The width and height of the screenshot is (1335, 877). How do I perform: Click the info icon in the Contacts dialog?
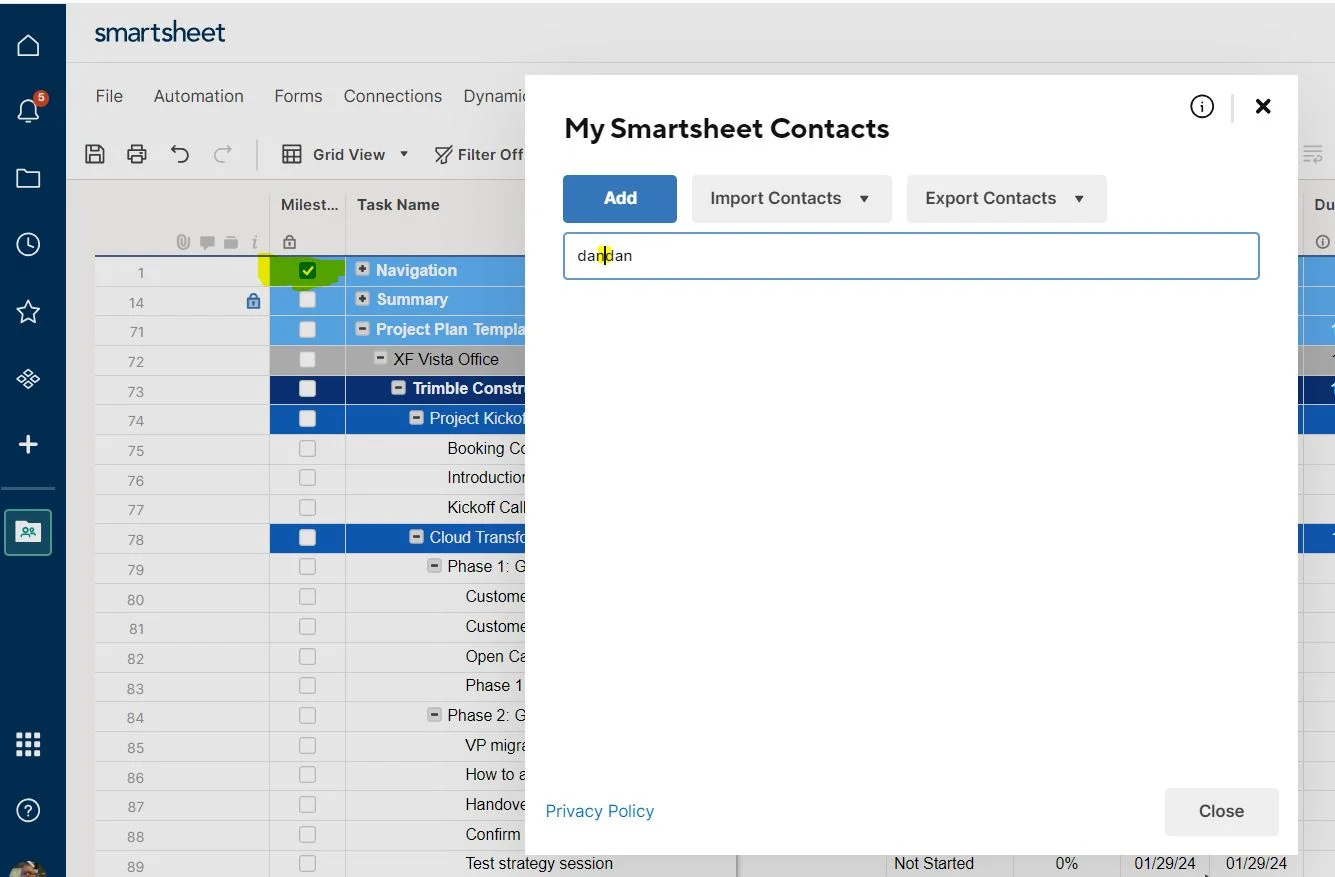tap(1202, 106)
